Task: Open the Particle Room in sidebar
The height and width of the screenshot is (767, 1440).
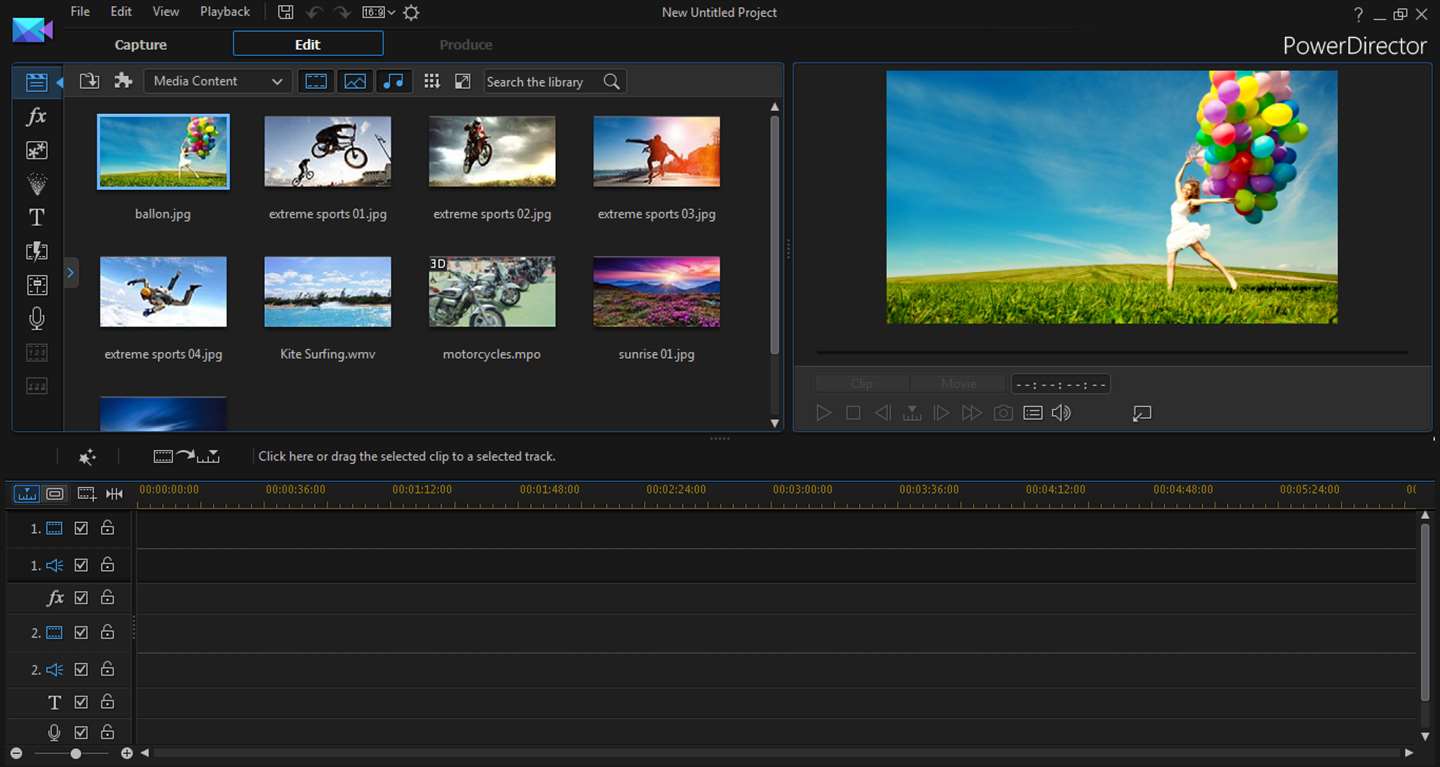Action: (37, 184)
